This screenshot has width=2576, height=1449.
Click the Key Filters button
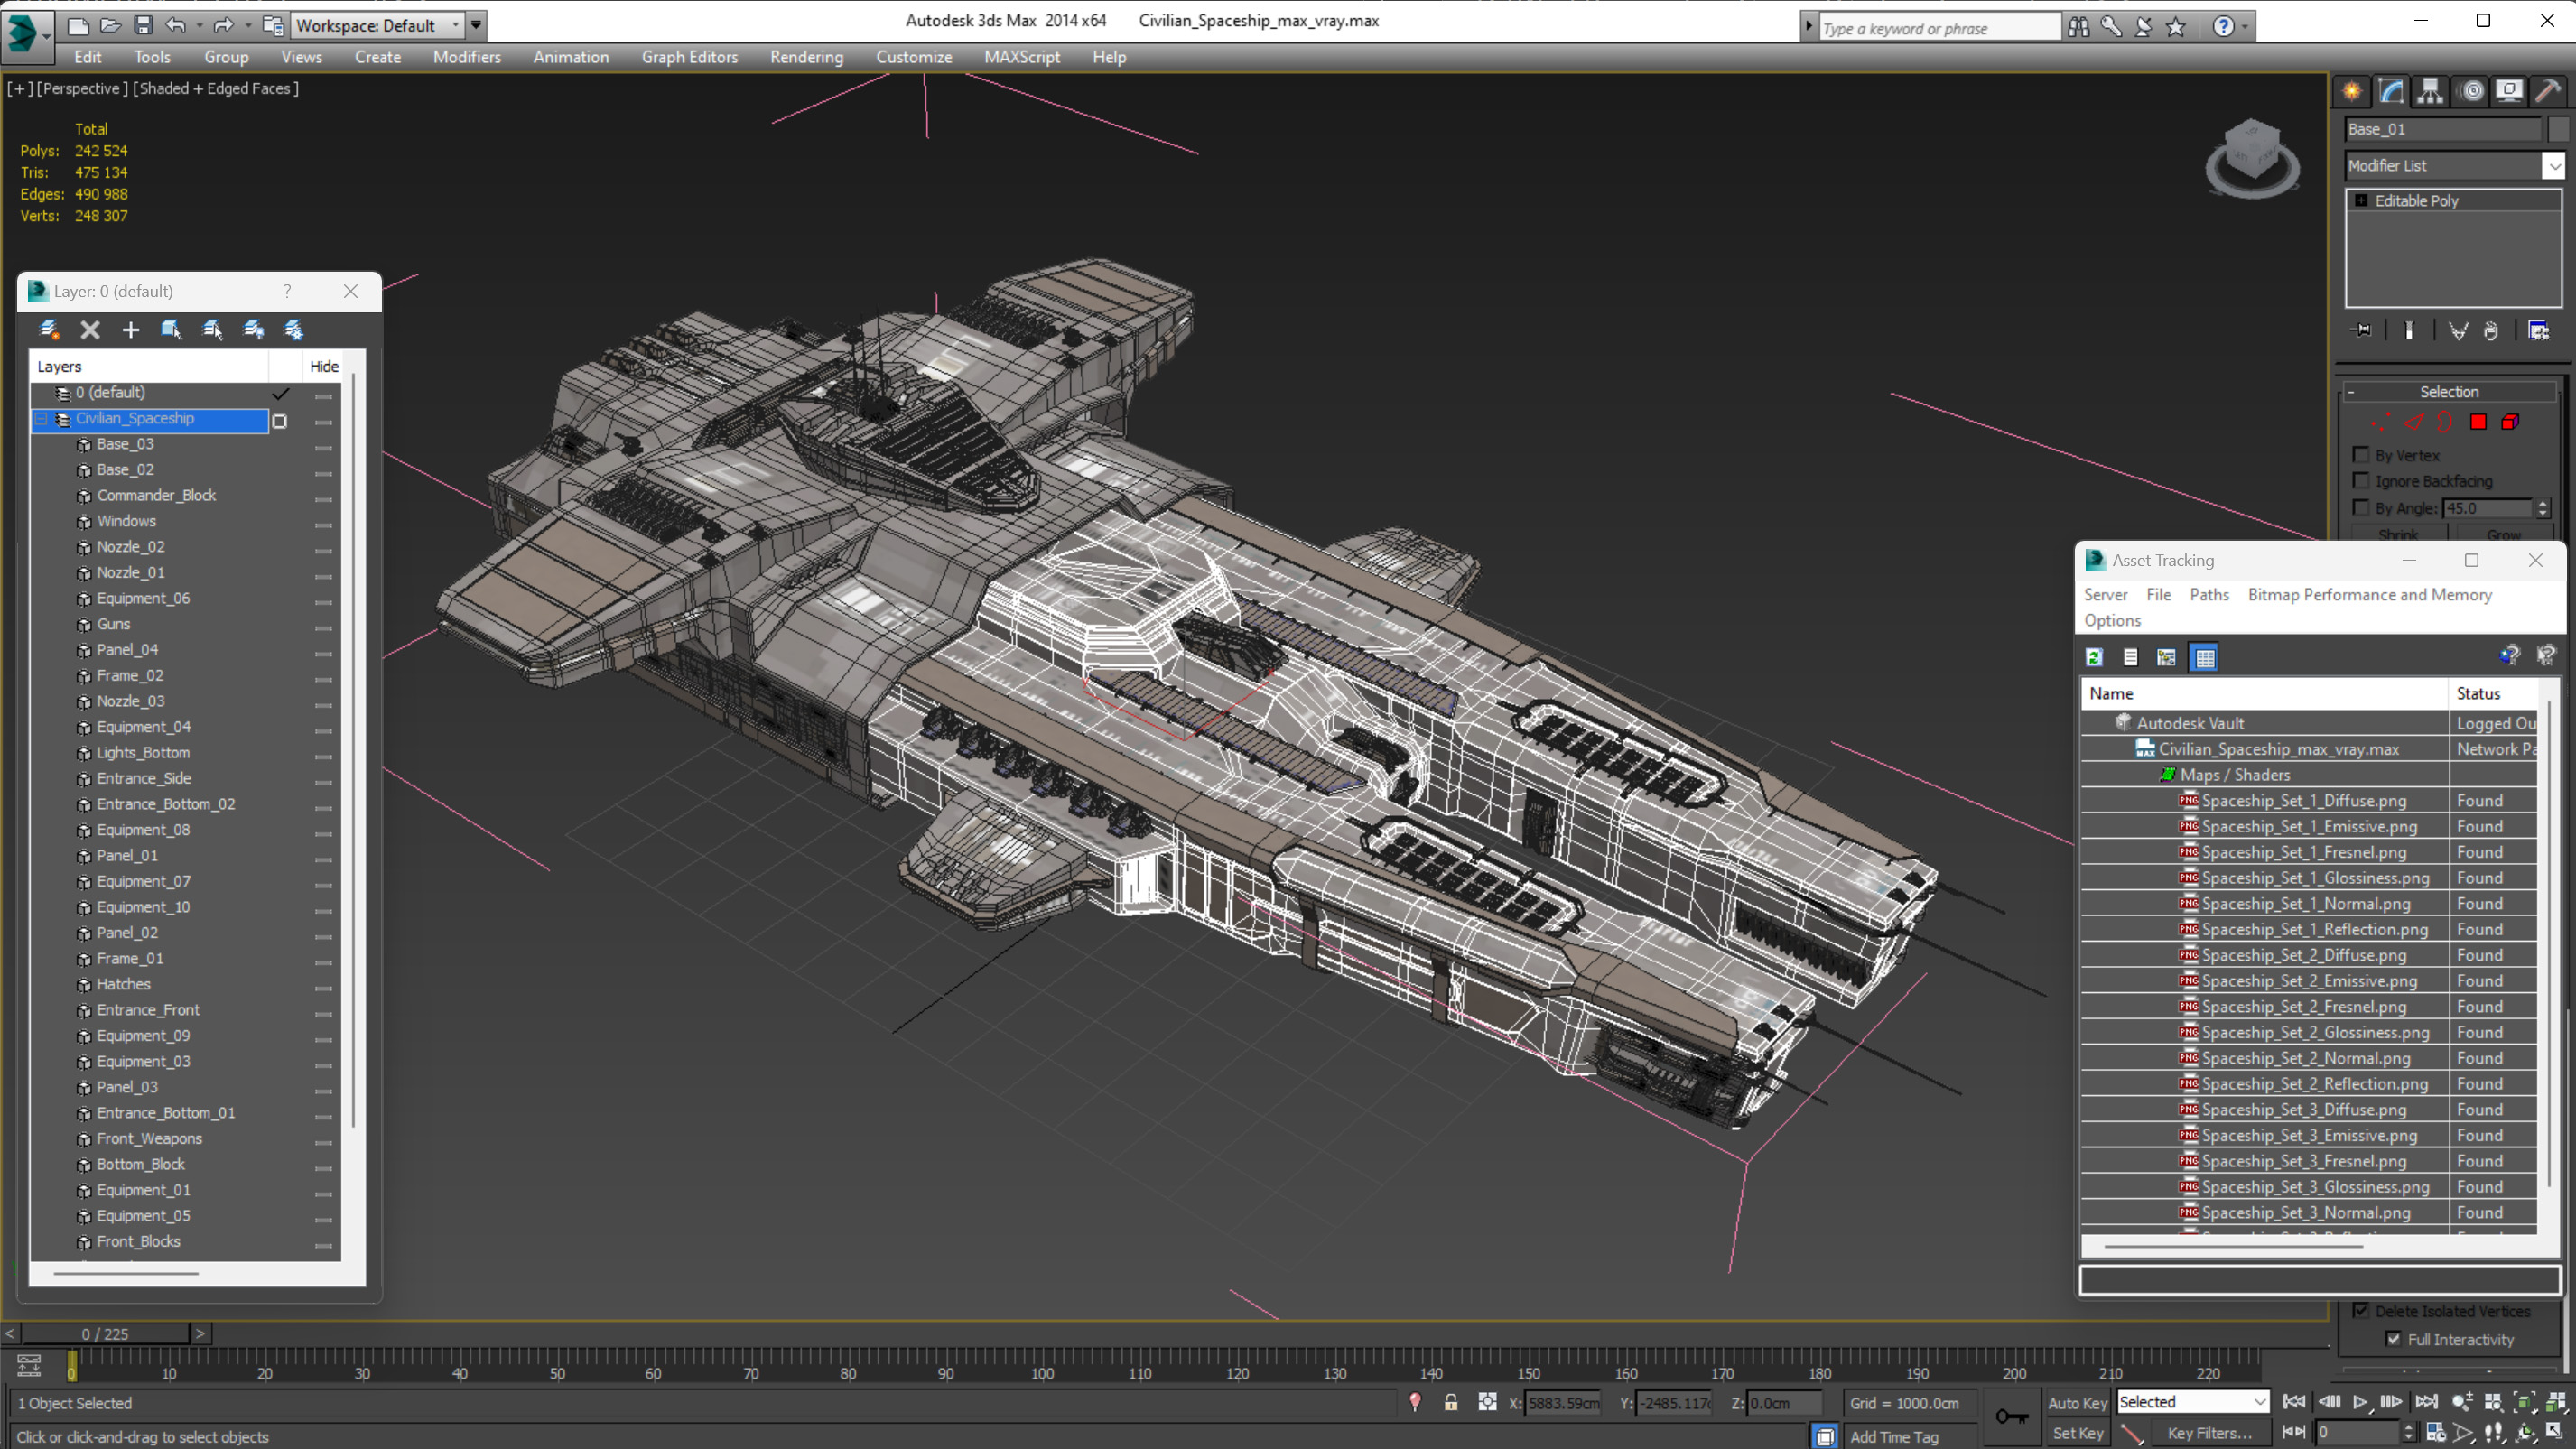[2209, 1433]
